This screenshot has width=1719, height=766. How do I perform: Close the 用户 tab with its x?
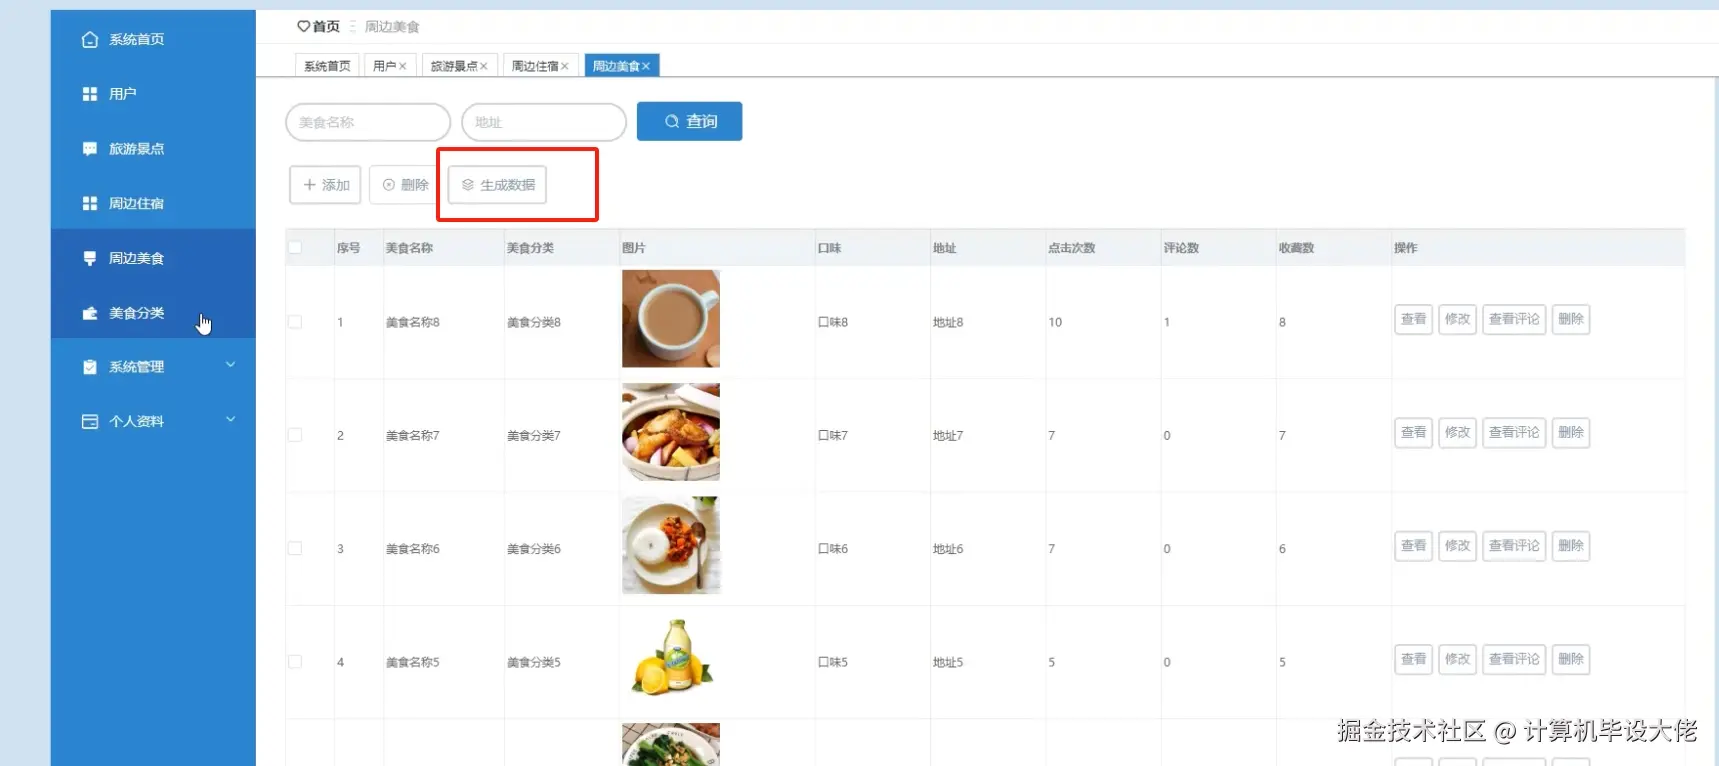pos(403,66)
